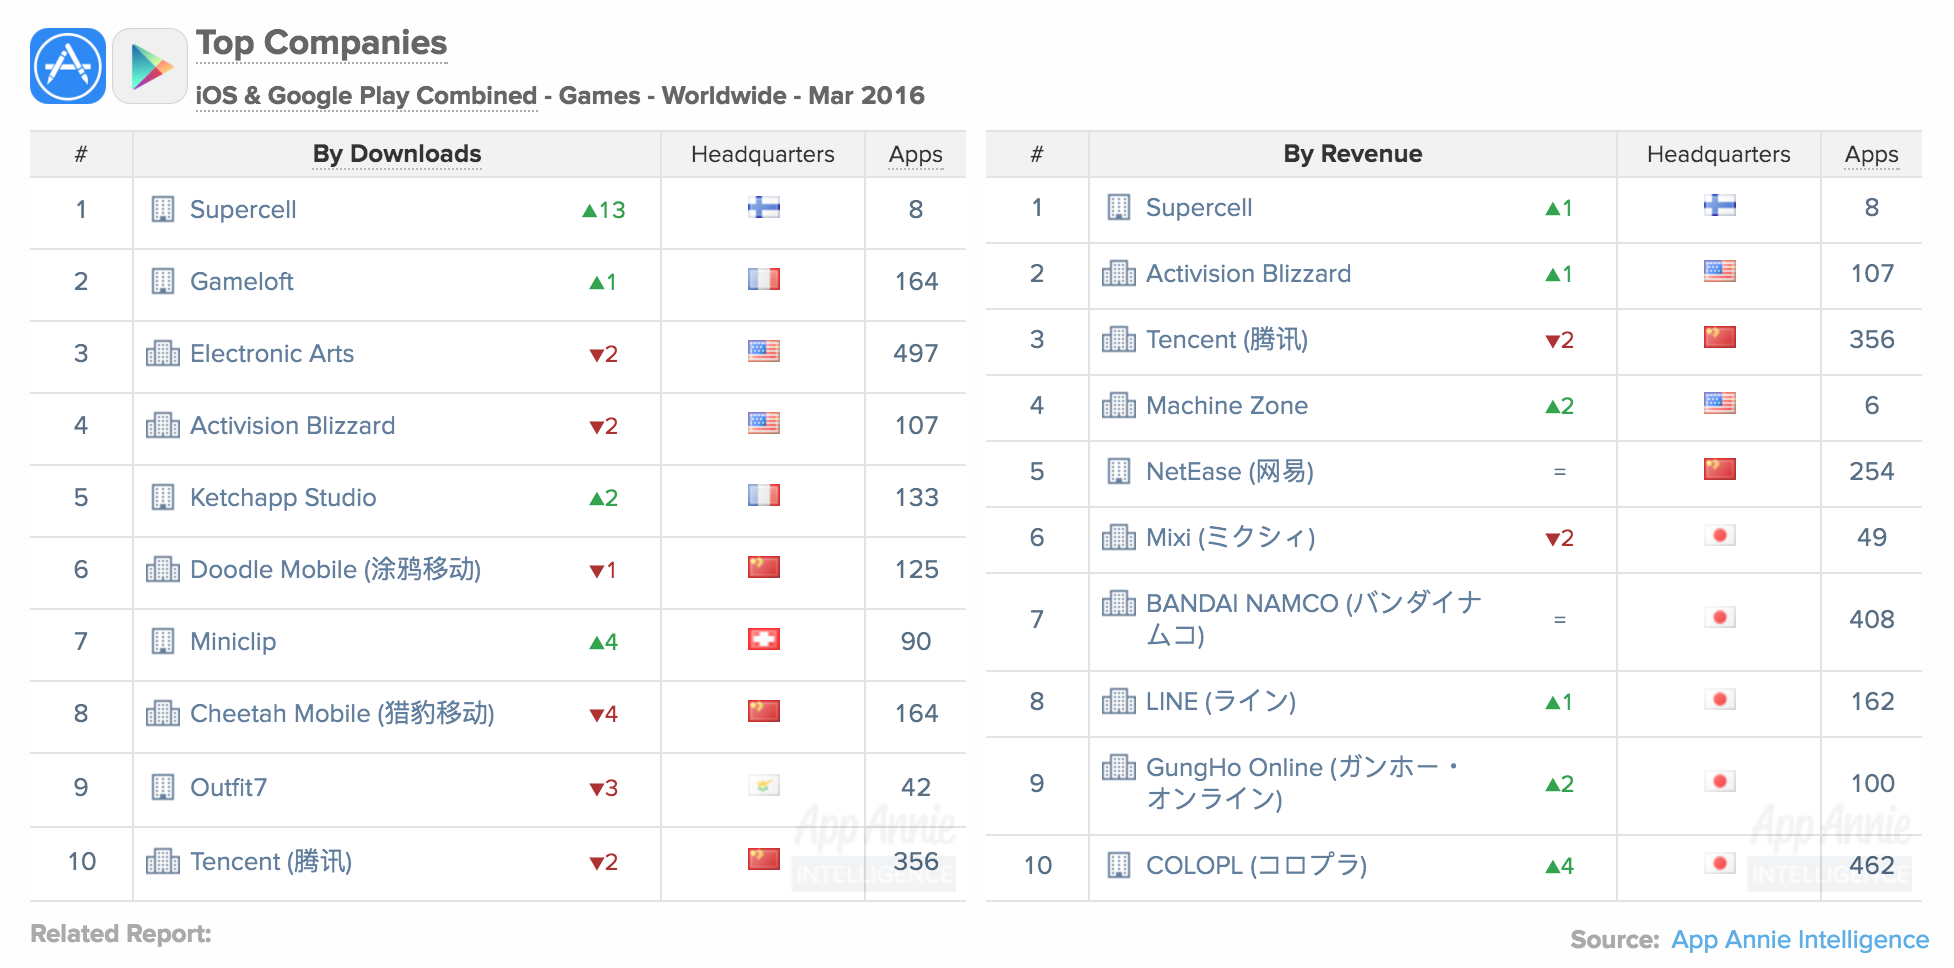Open GungHo Online company link
This screenshot has width=1954, height=968.
tap(1304, 783)
